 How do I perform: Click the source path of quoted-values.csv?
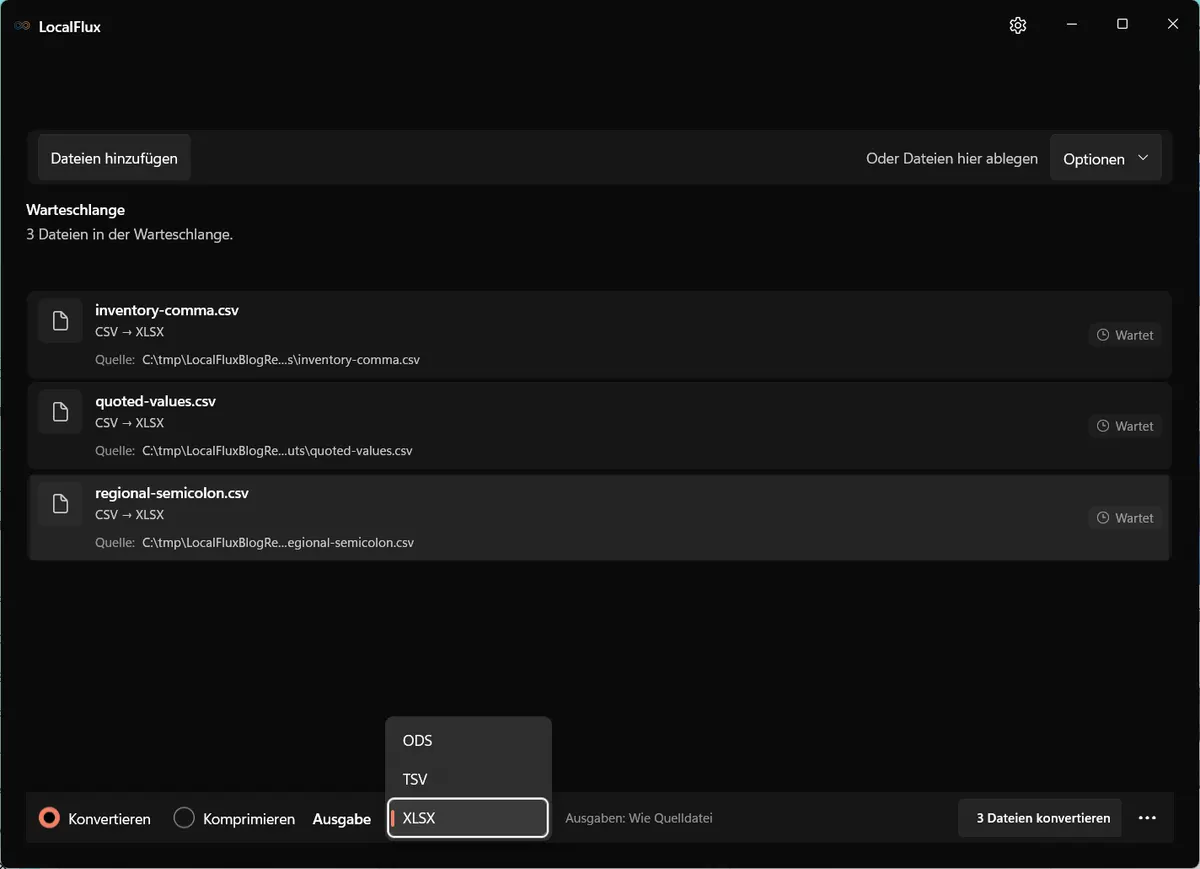tap(277, 451)
